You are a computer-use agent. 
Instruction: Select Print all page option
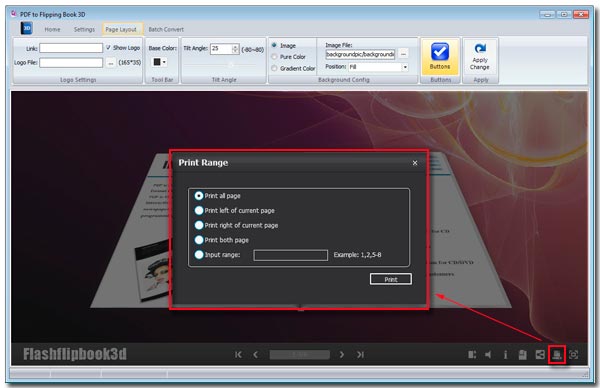[x=199, y=196]
